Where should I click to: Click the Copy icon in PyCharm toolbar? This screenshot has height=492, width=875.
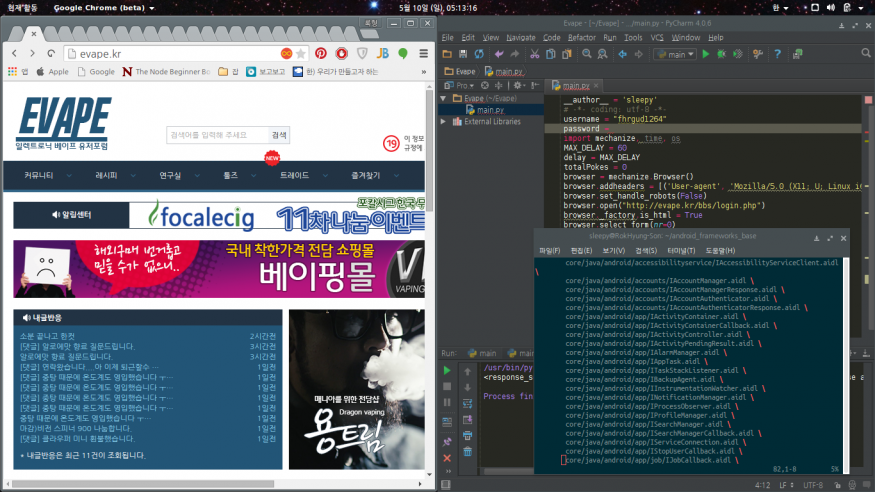pos(550,54)
